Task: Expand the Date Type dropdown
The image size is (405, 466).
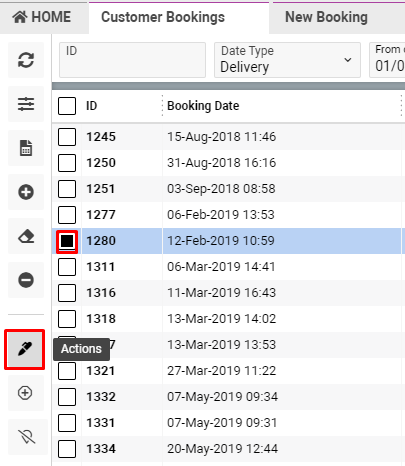Action: point(287,60)
